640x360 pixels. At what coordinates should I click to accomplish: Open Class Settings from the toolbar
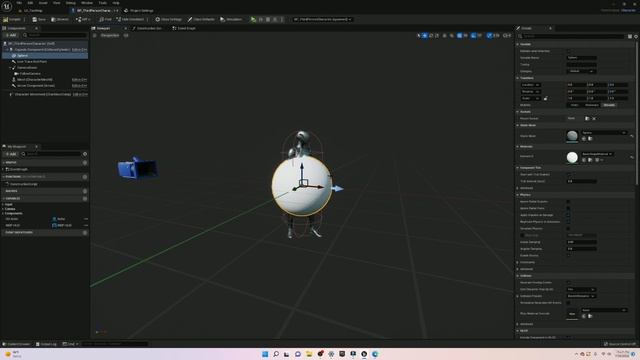[168, 19]
